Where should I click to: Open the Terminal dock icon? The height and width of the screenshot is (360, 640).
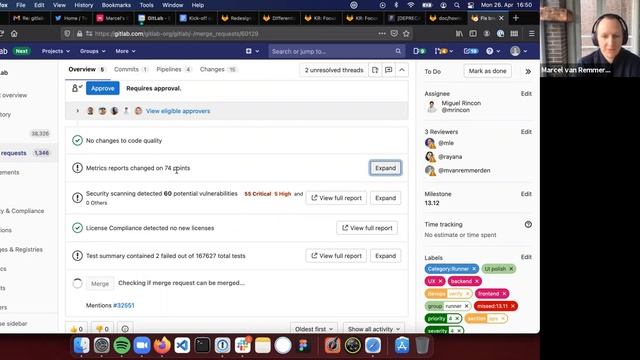tap(202, 345)
